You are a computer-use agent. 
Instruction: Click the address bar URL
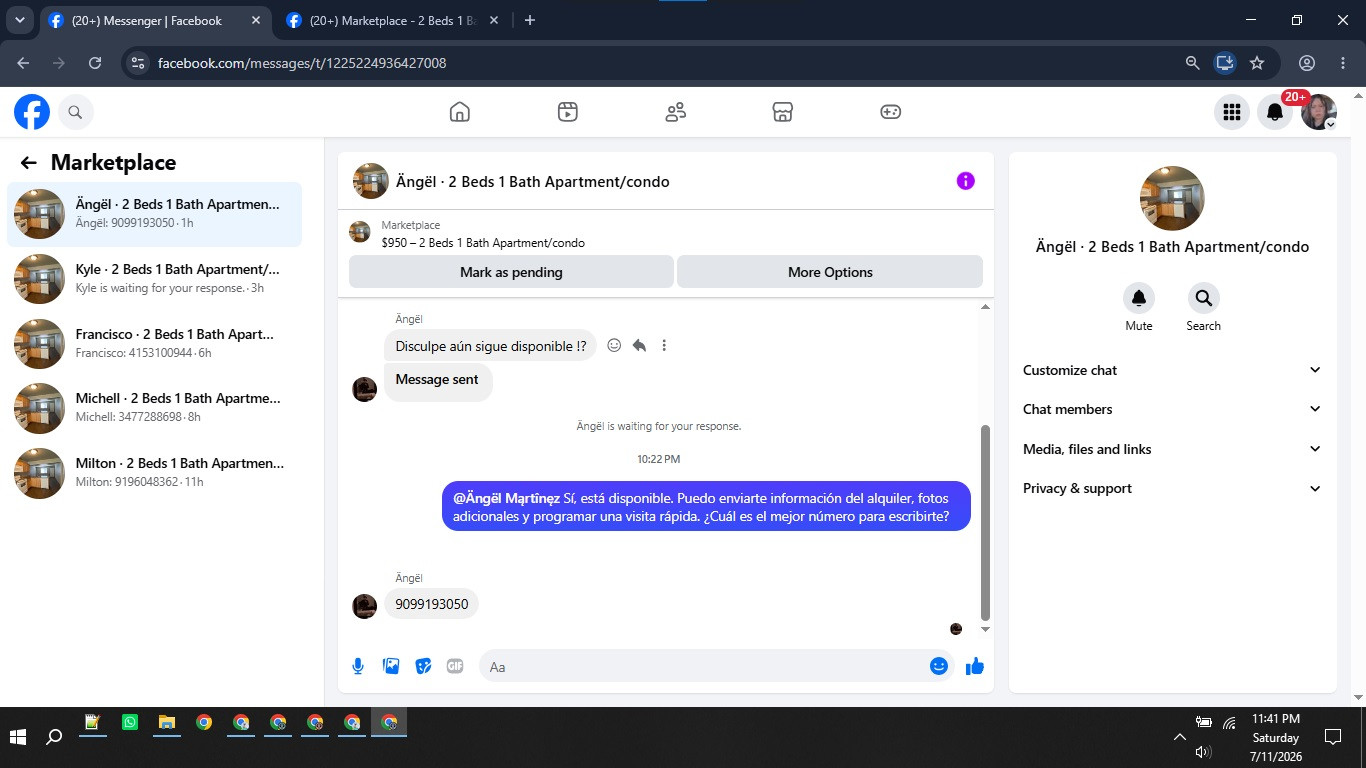tap(302, 63)
